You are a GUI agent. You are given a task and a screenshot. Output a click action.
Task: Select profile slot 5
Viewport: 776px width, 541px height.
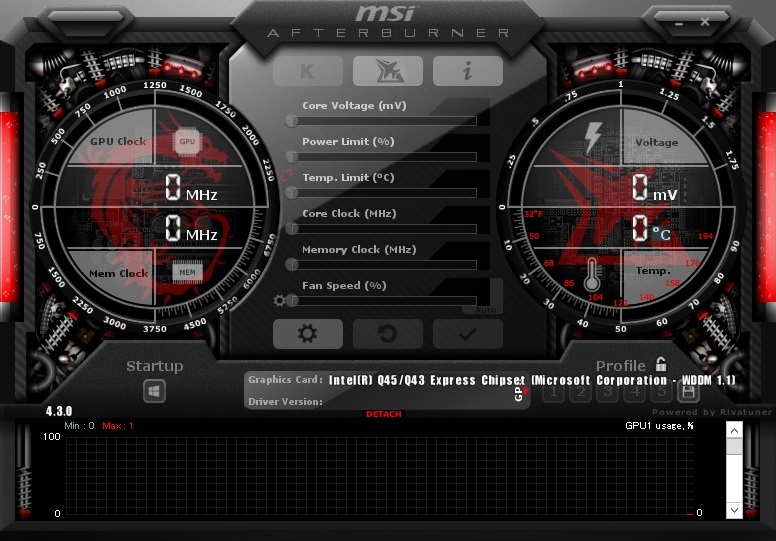(x=661, y=393)
